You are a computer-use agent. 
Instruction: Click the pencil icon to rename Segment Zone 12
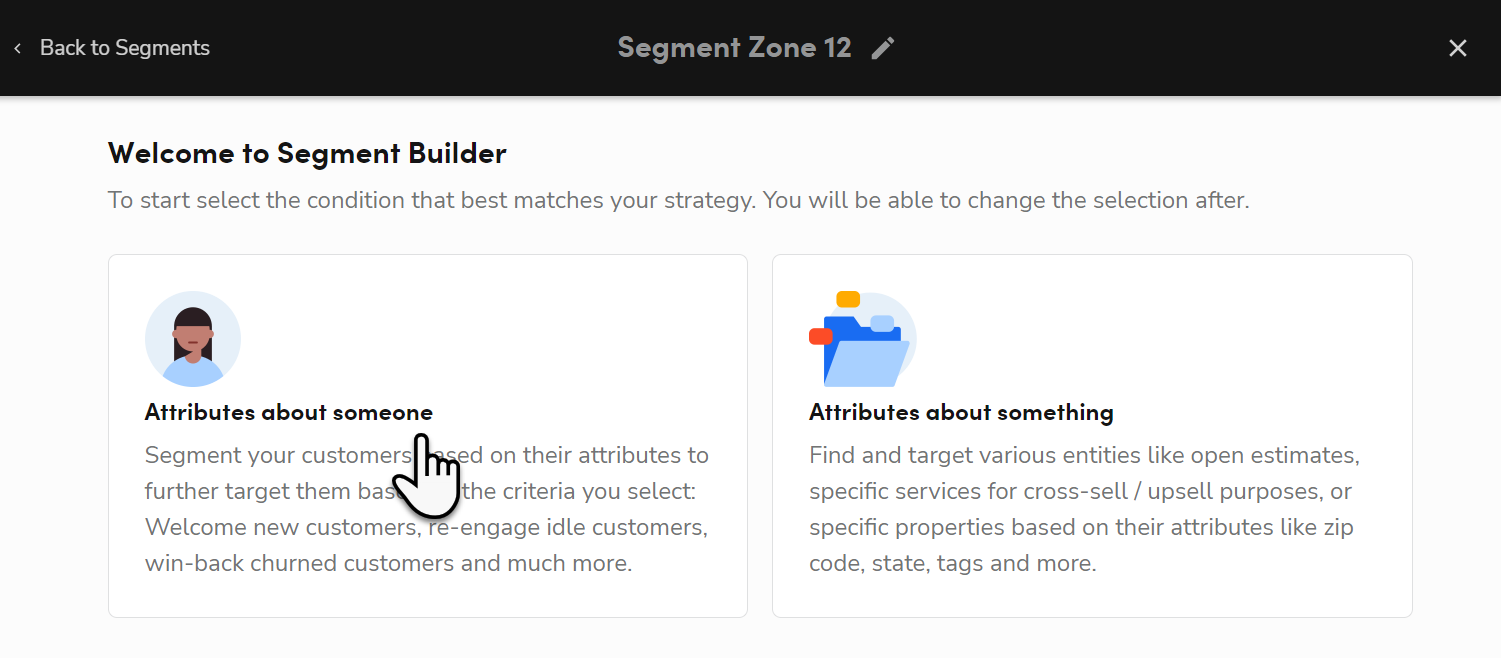[882, 47]
